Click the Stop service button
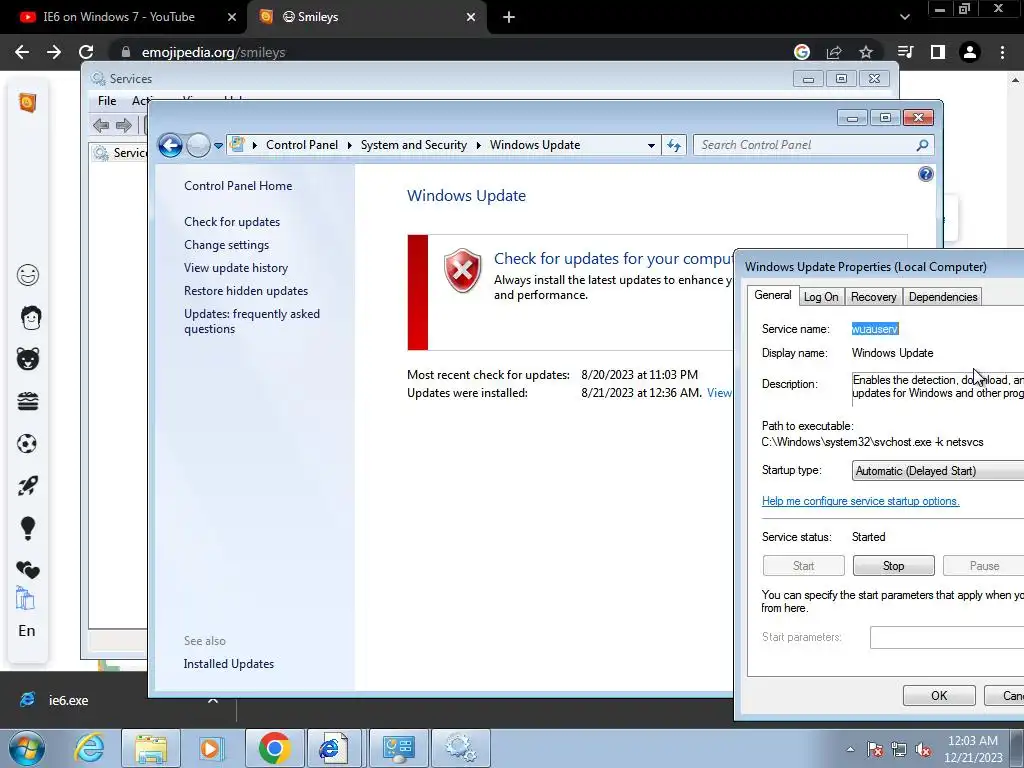Screen dimensions: 1024x768 click(x=893, y=566)
